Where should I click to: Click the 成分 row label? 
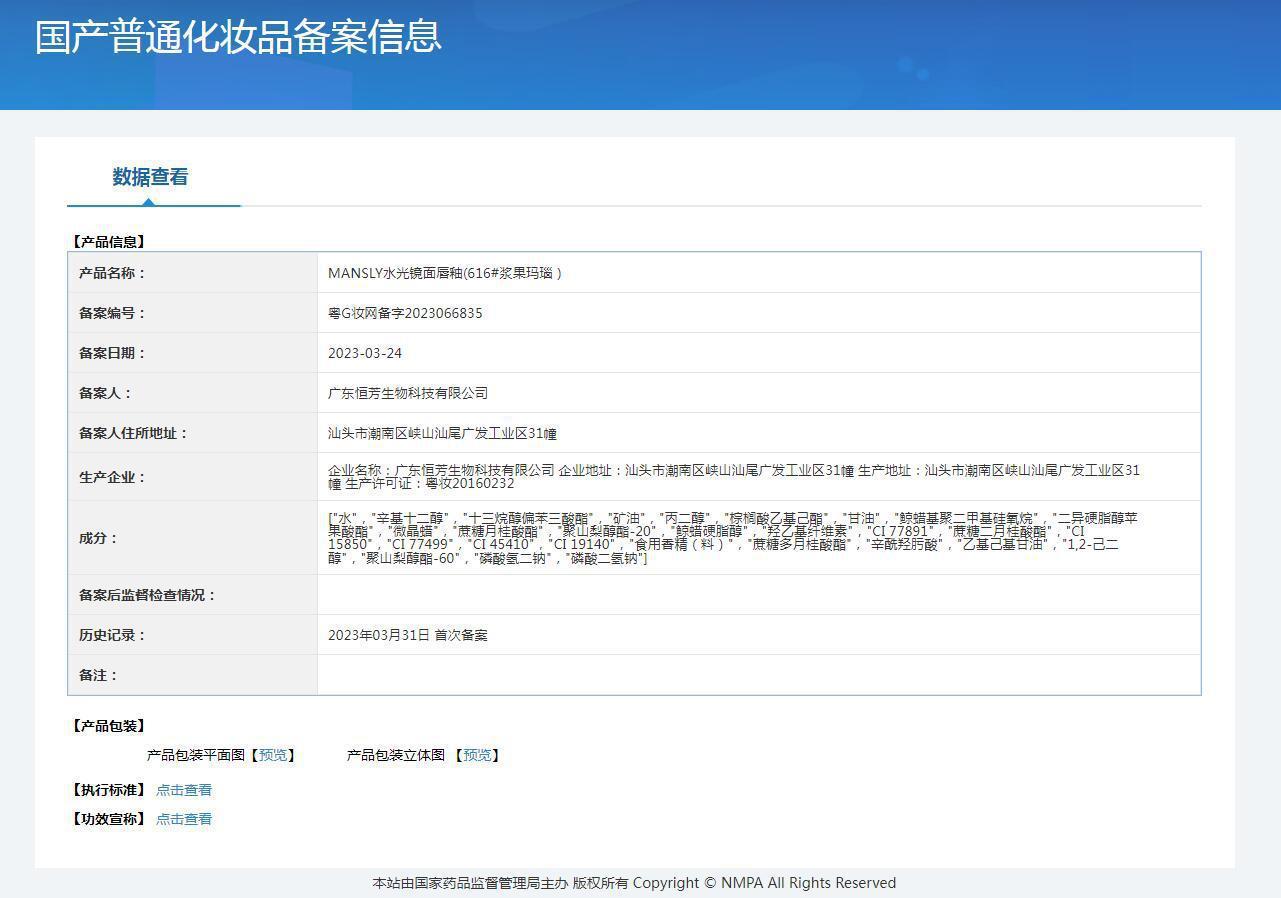tap(99, 538)
